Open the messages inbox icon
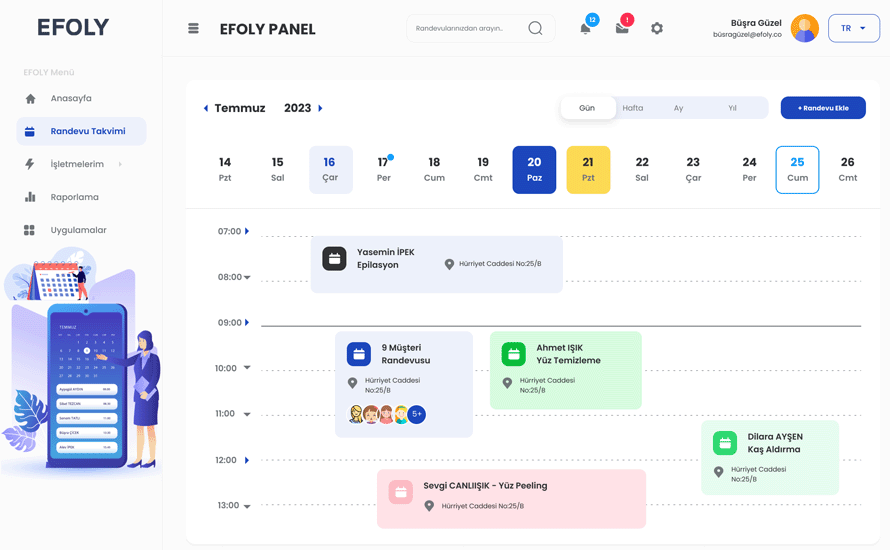The width and height of the screenshot is (890, 550). [622, 29]
